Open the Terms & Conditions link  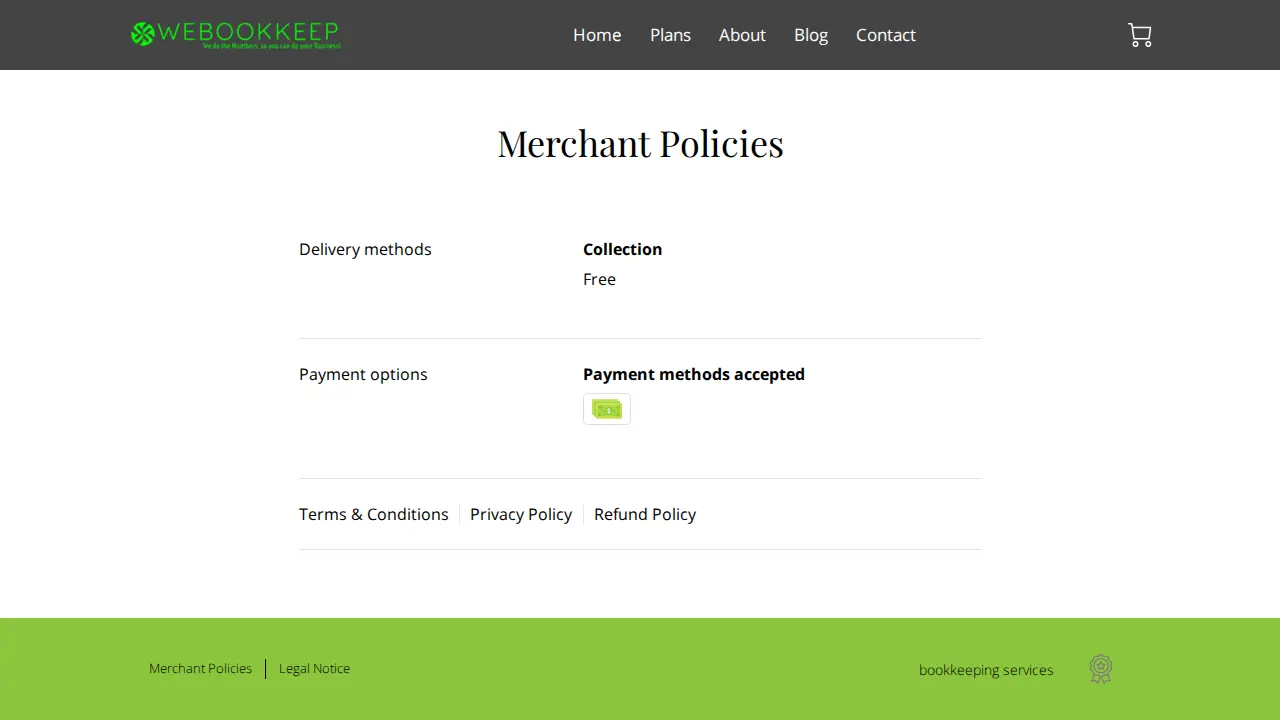point(374,514)
